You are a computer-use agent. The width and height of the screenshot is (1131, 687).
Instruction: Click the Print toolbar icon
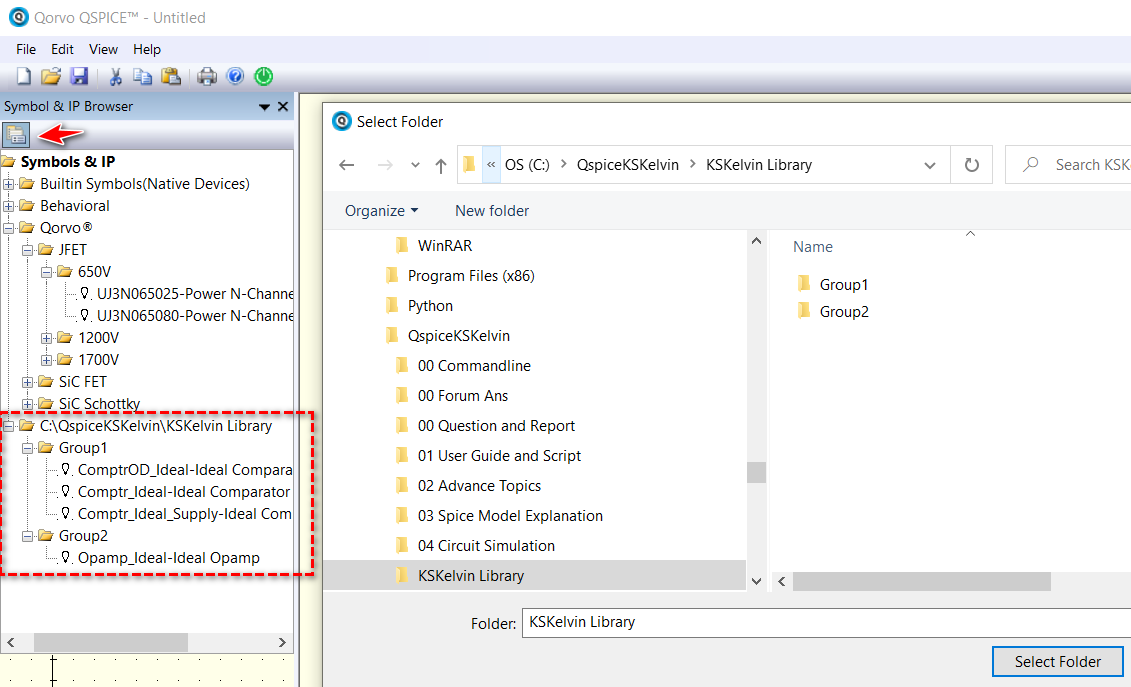(207, 76)
